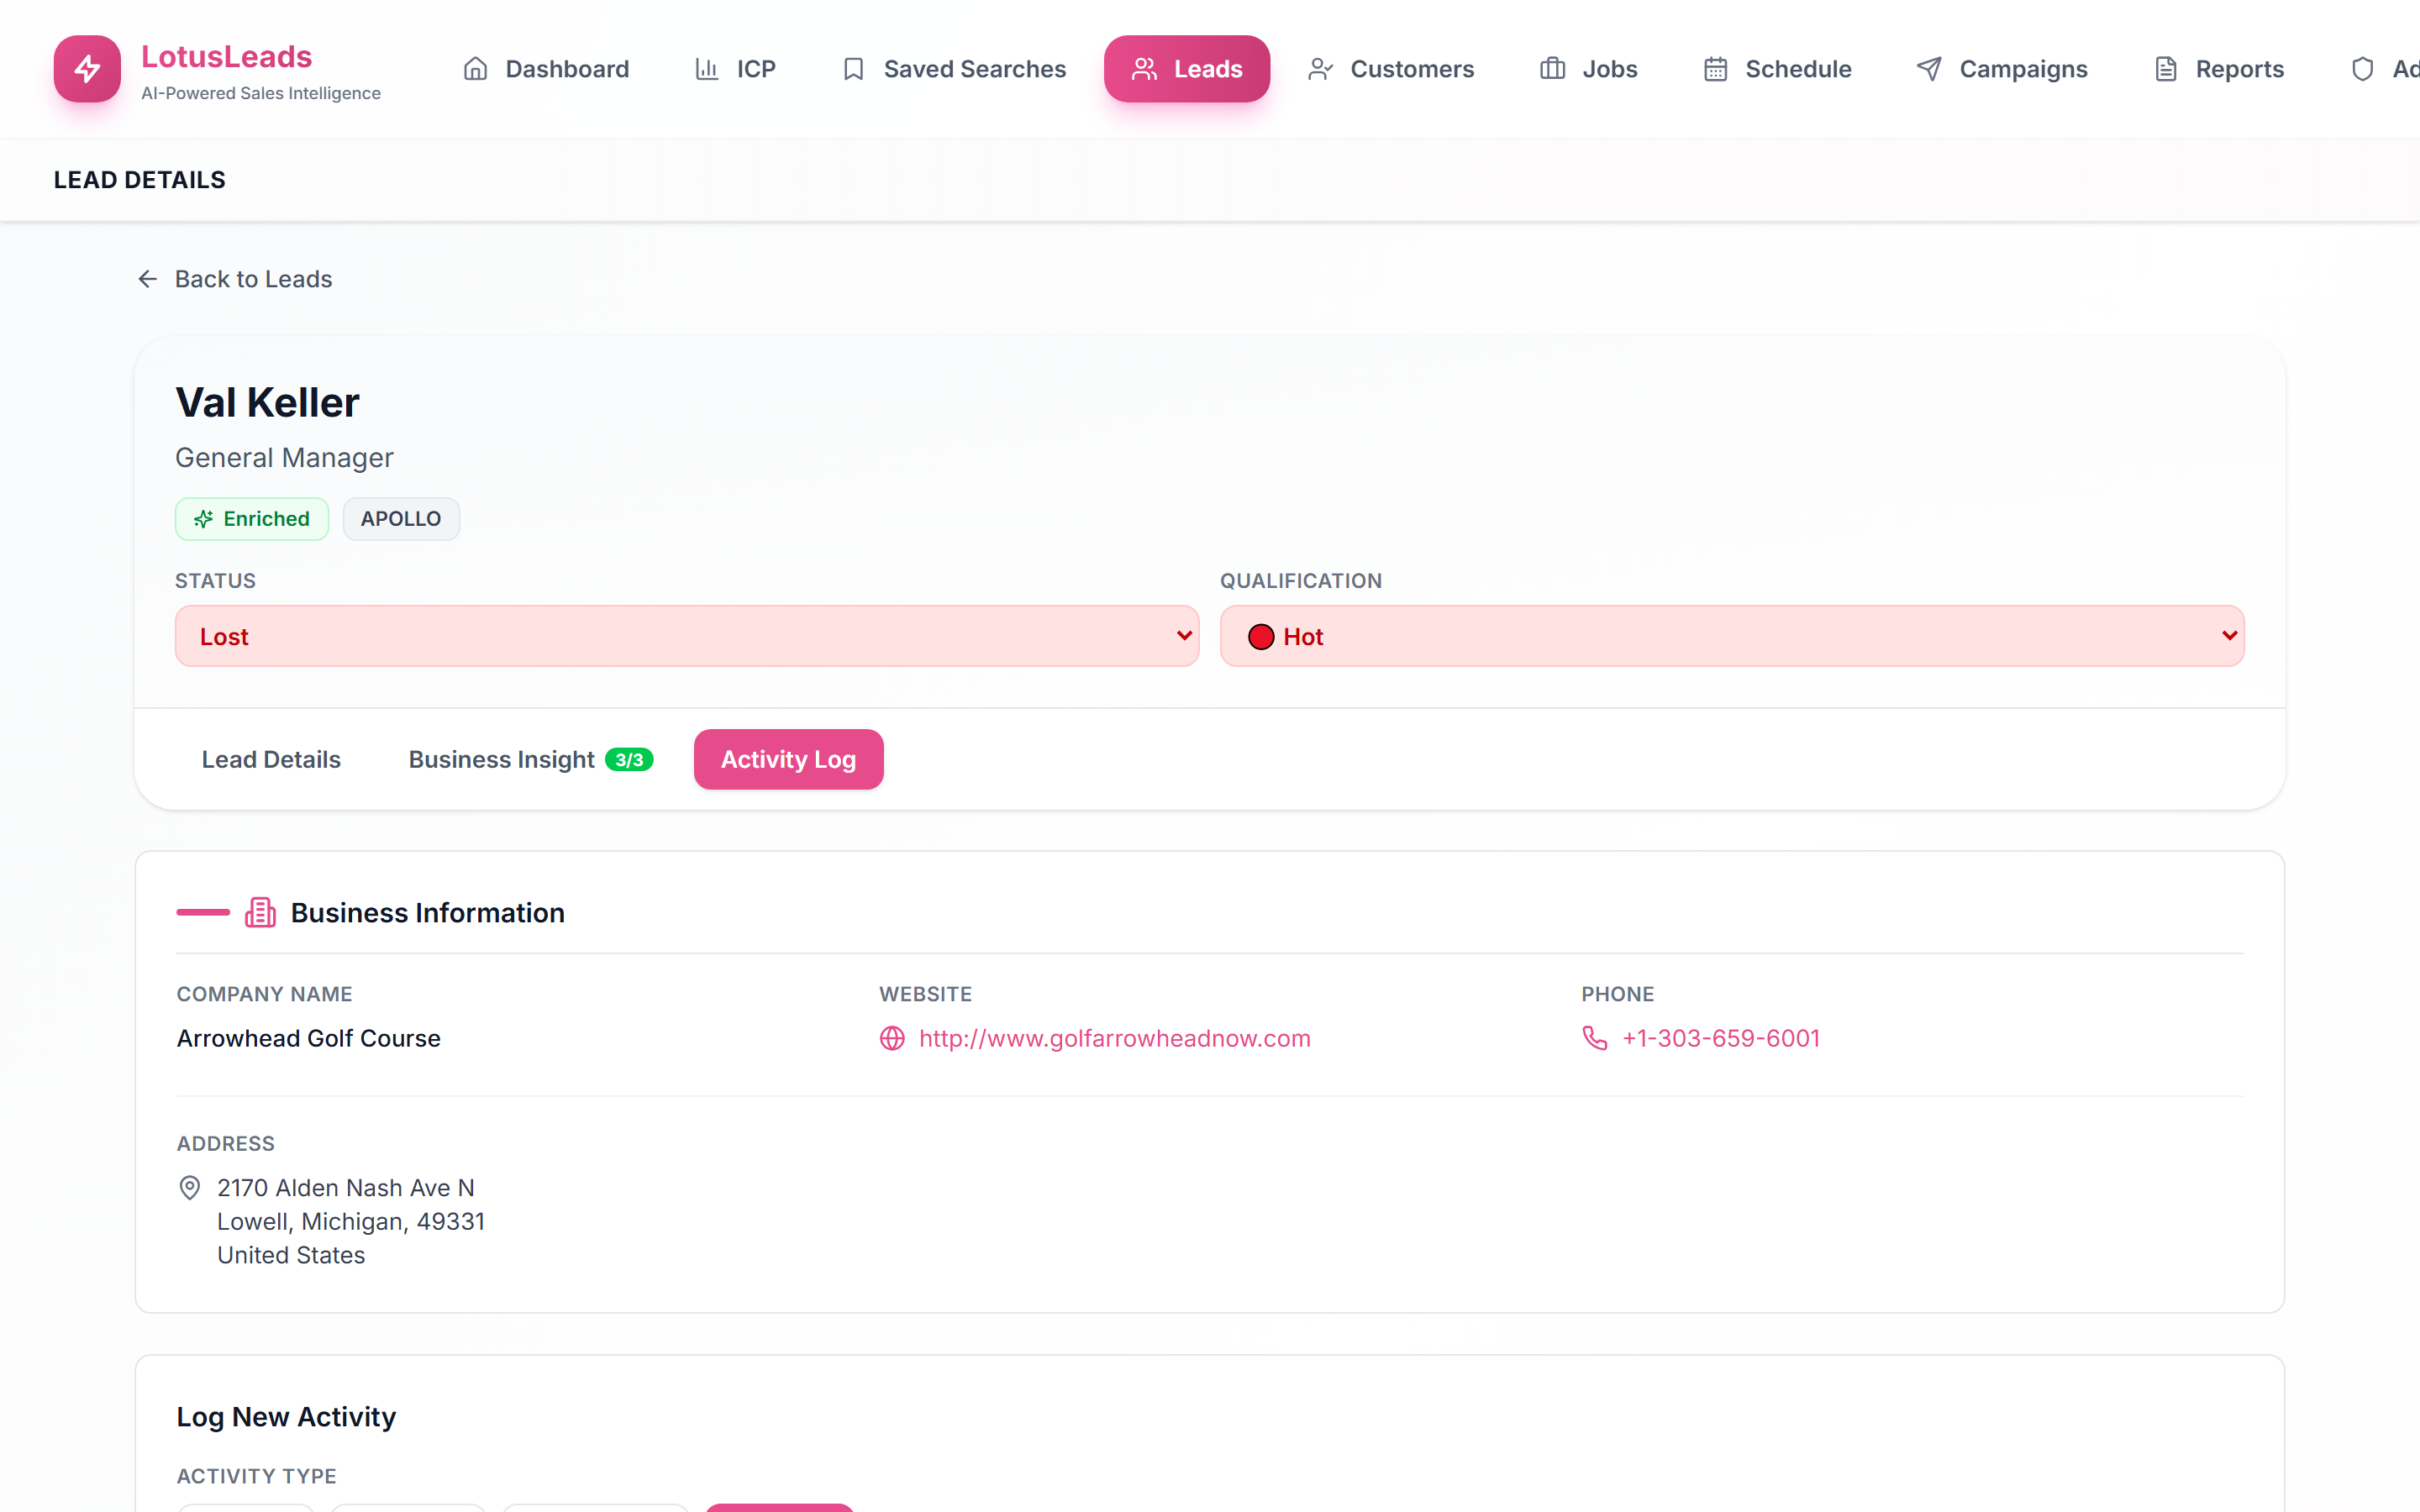Click the red Hot indicator dot
This screenshot has height=1512, width=2420.
coord(1261,637)
